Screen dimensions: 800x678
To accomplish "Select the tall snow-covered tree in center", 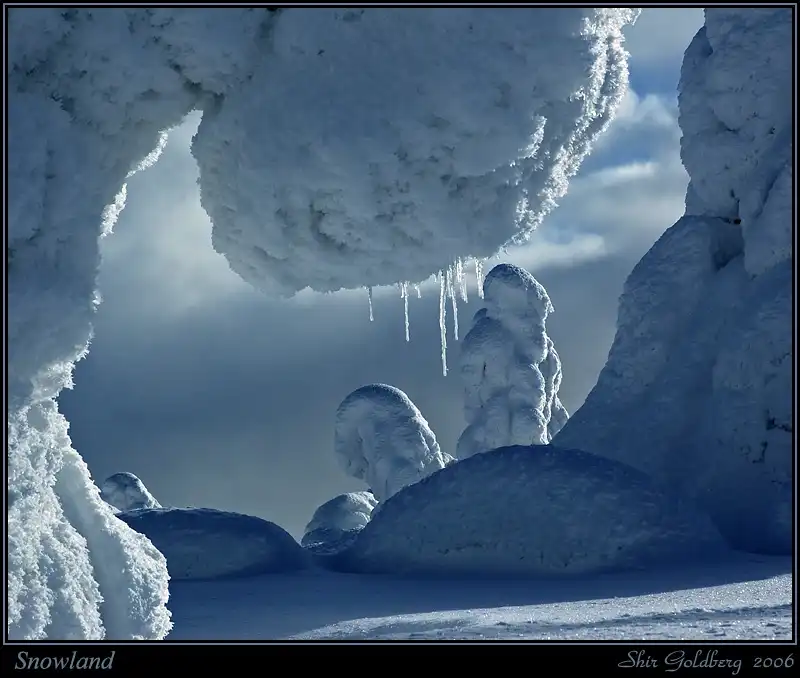I will (x=510, y=360).
